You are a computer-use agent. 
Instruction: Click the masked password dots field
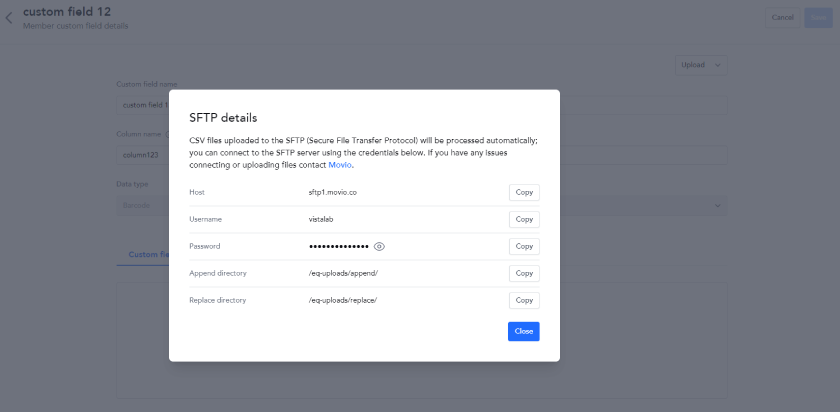[x=339, y=246]
